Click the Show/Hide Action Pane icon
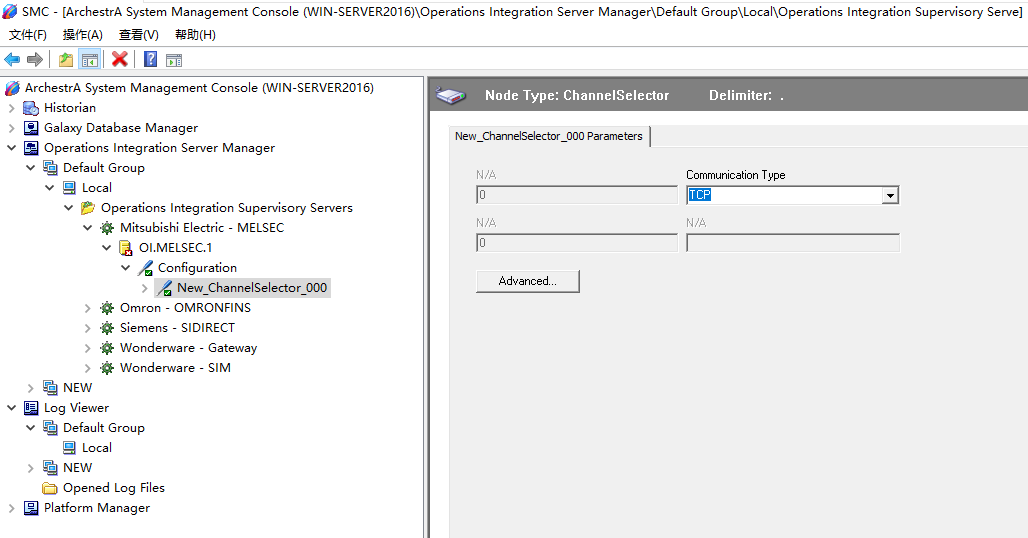 (x=173, y=60)
